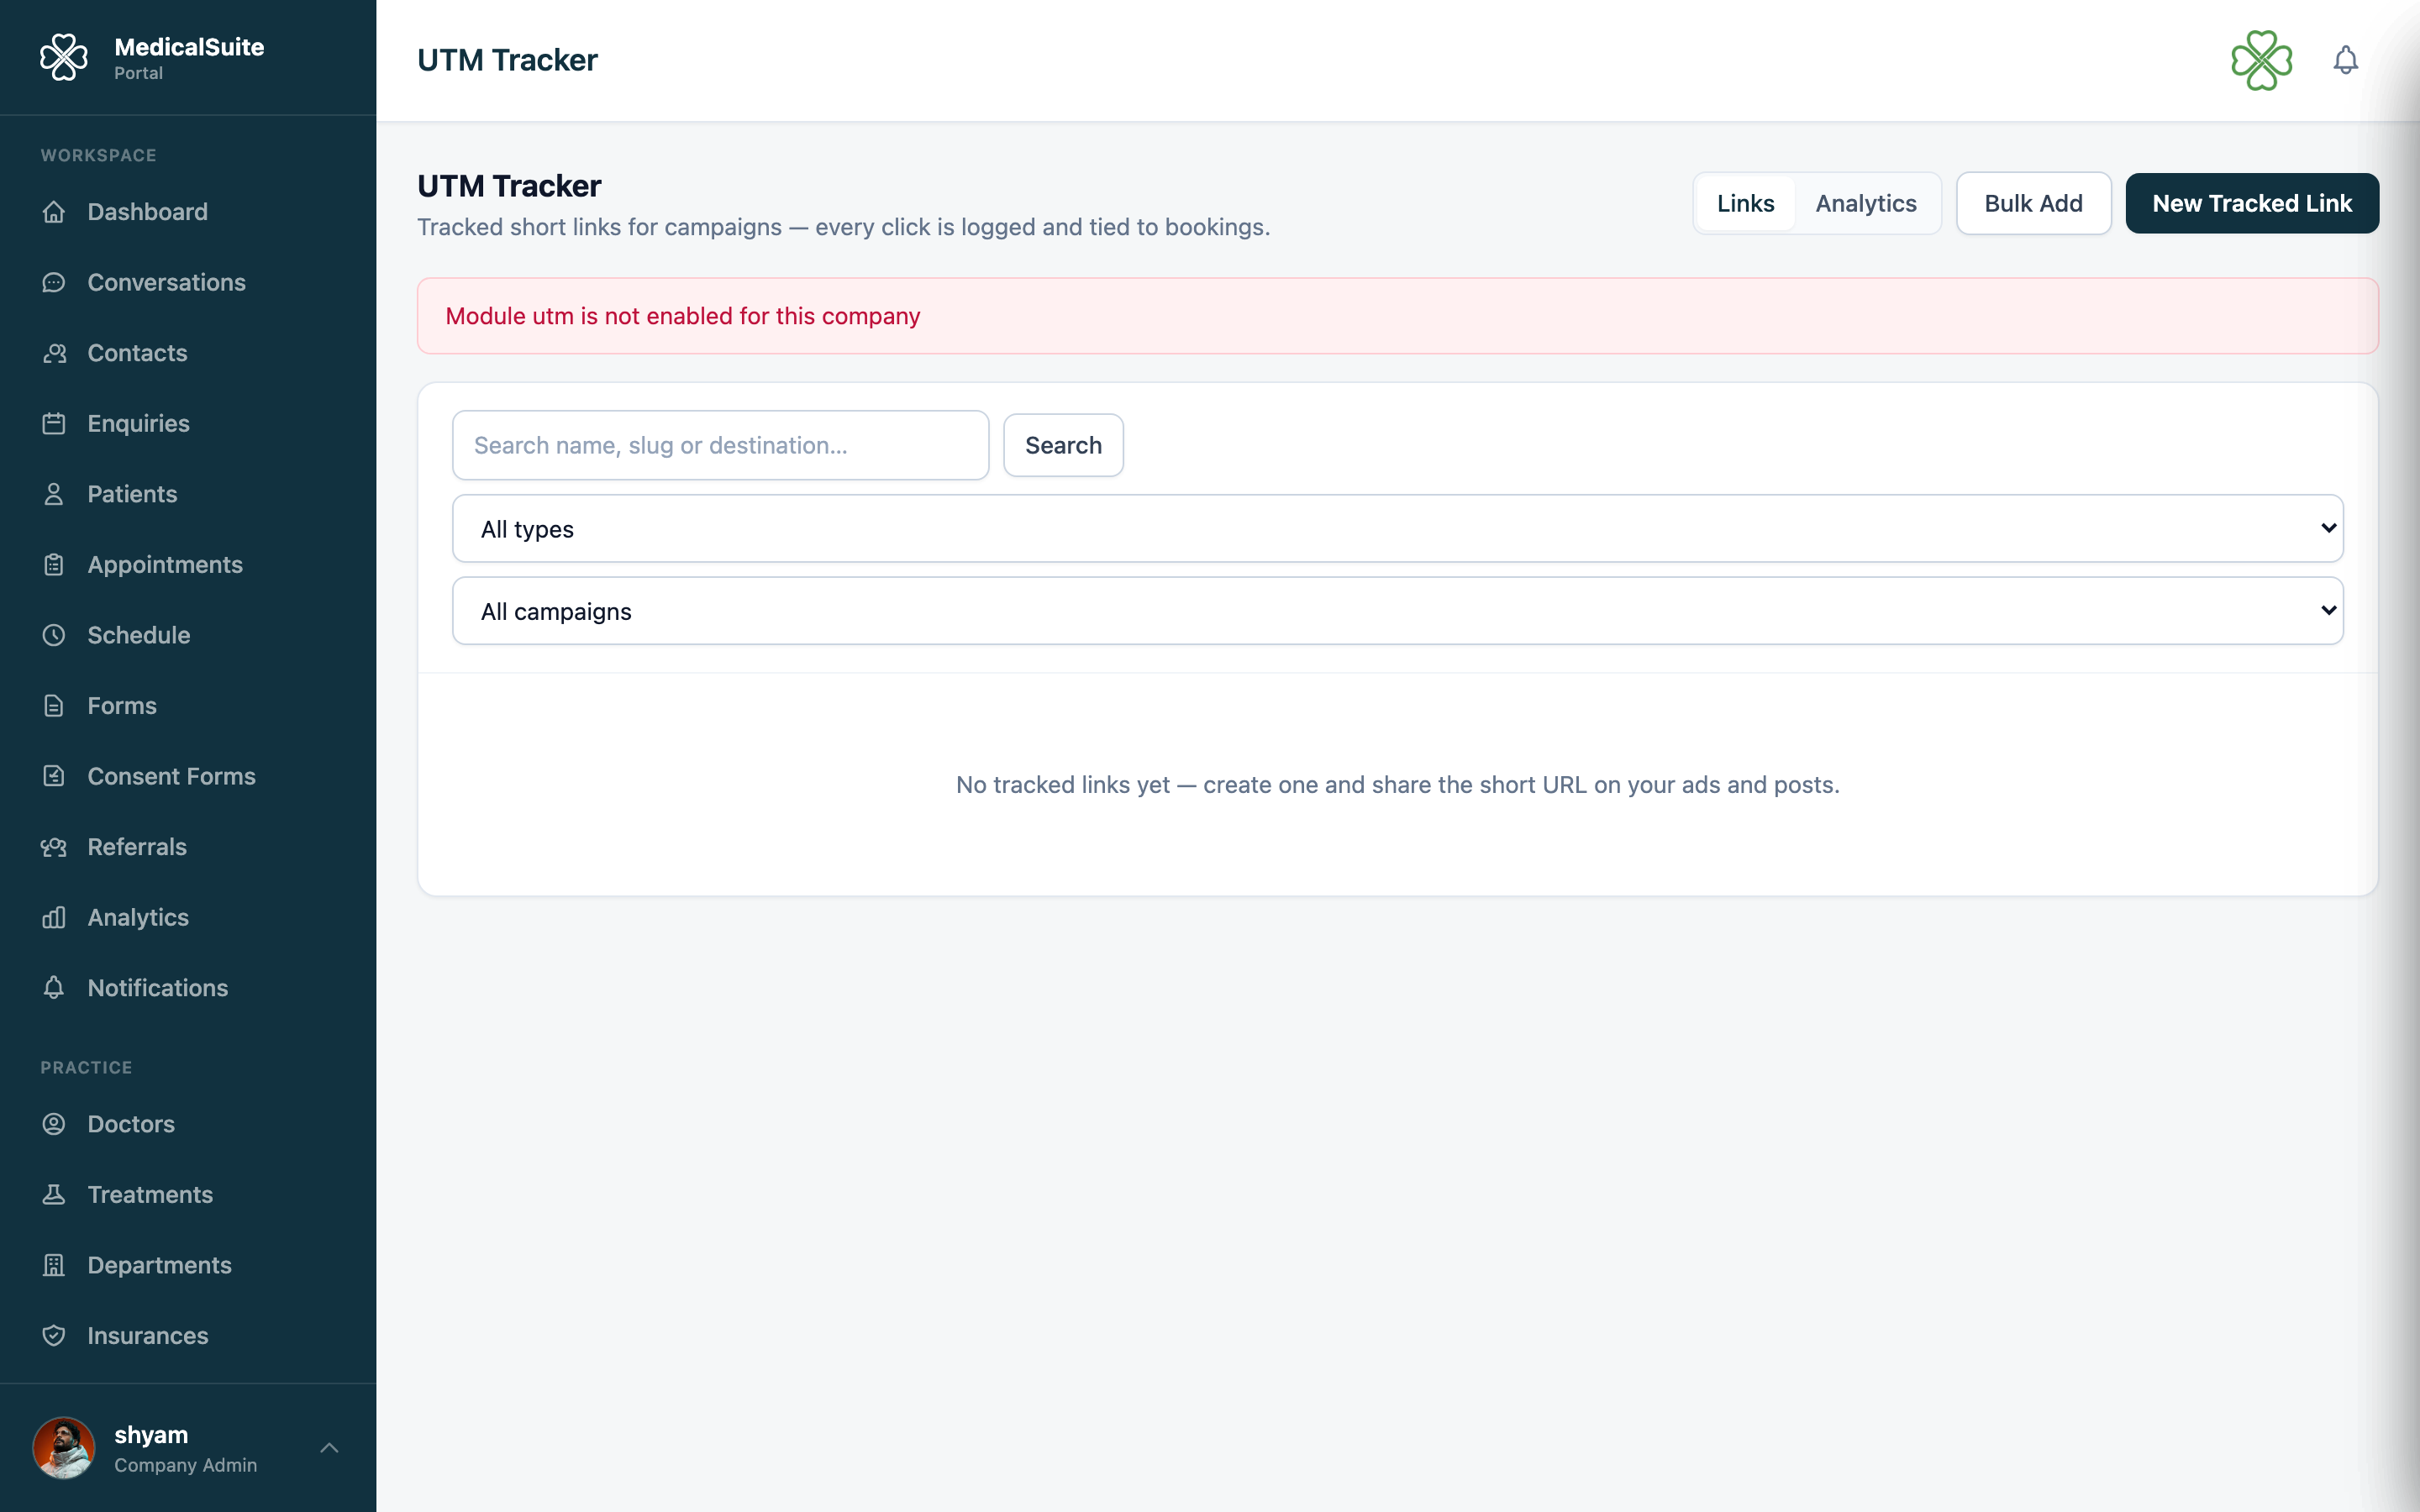Click the Insurances shield icon

pos(54,1336)
